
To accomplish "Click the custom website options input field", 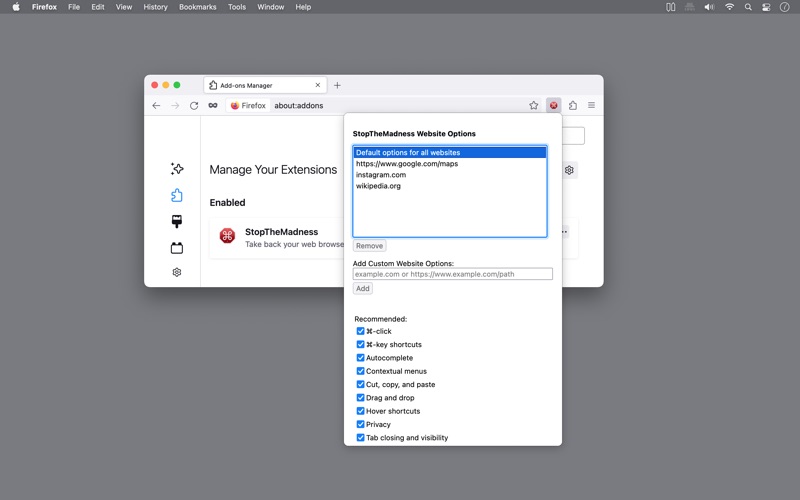I will click(x=453, y=274).
